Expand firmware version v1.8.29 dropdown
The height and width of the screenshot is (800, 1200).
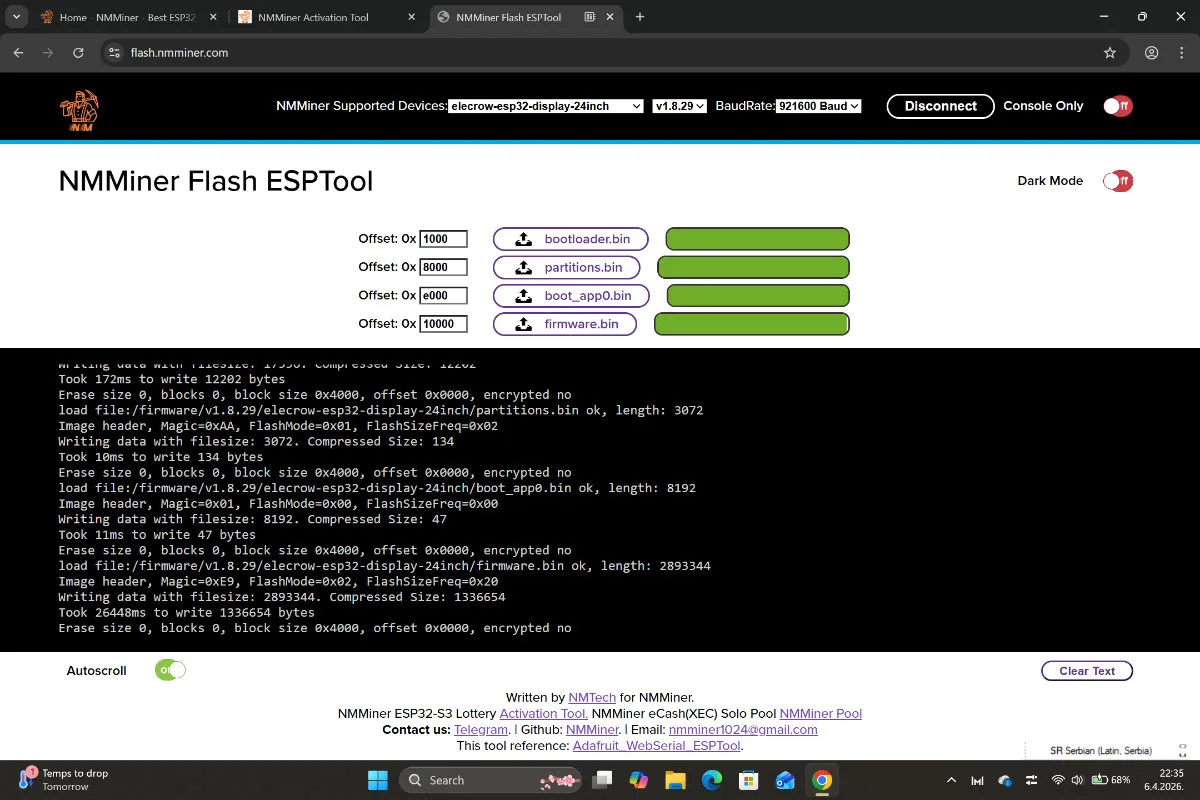[x=679, y=106]
